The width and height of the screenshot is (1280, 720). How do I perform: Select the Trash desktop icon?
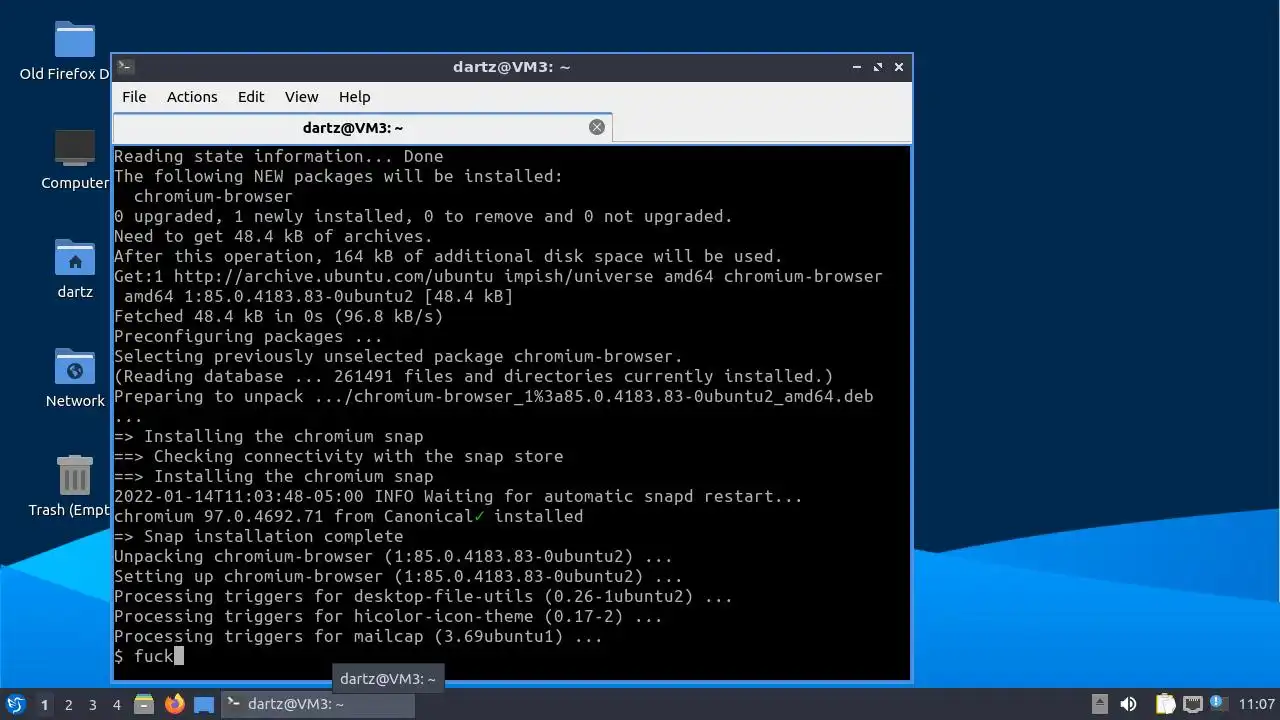pyautogui.click(x=72, y=487)
